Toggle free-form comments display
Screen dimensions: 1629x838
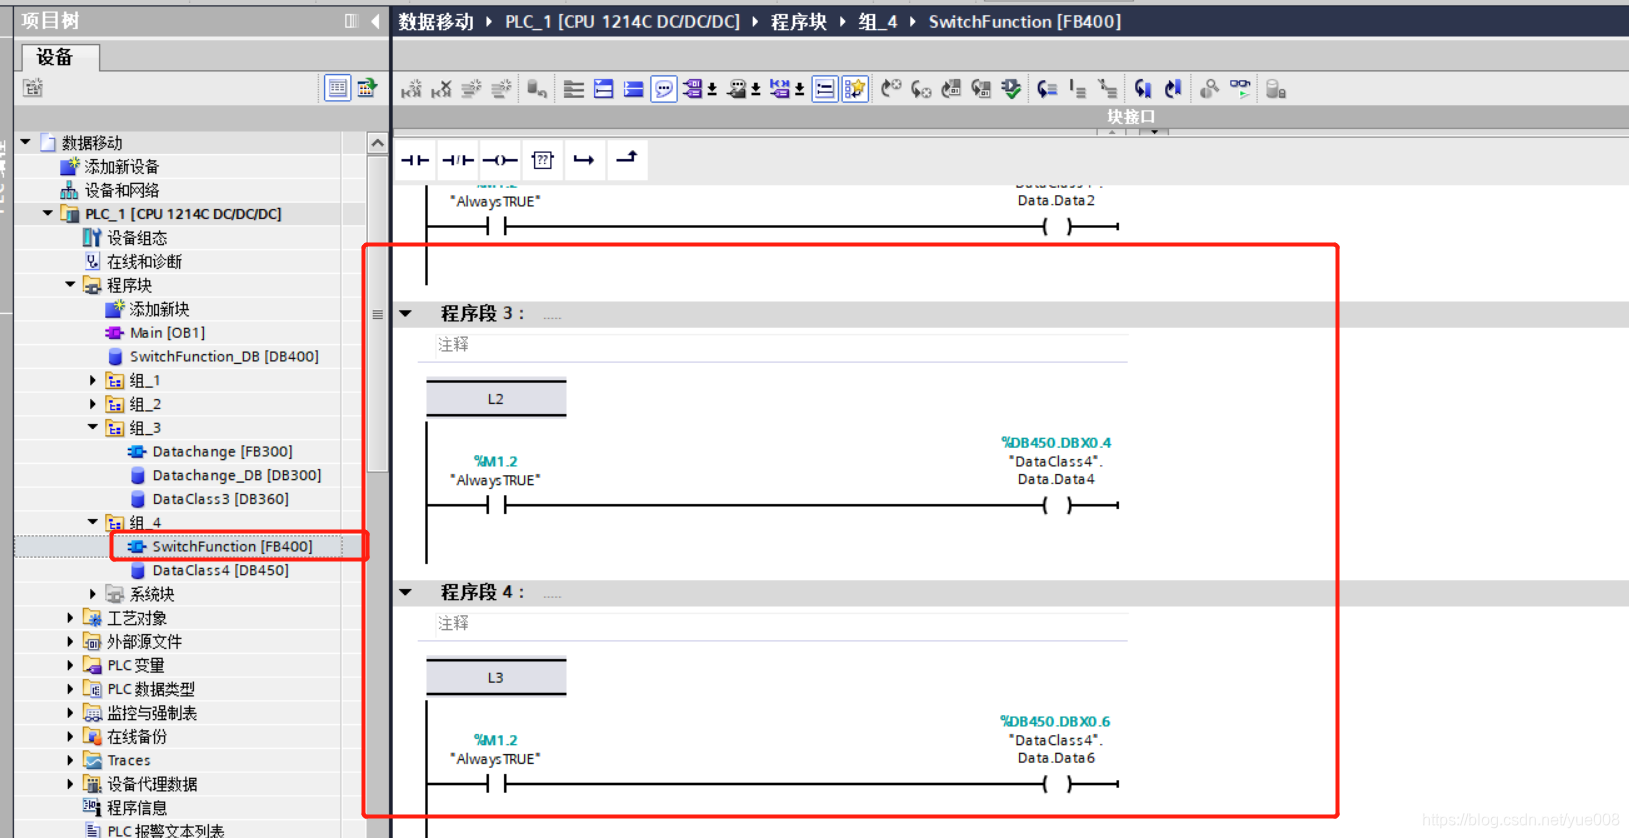(x=664, y=90)
